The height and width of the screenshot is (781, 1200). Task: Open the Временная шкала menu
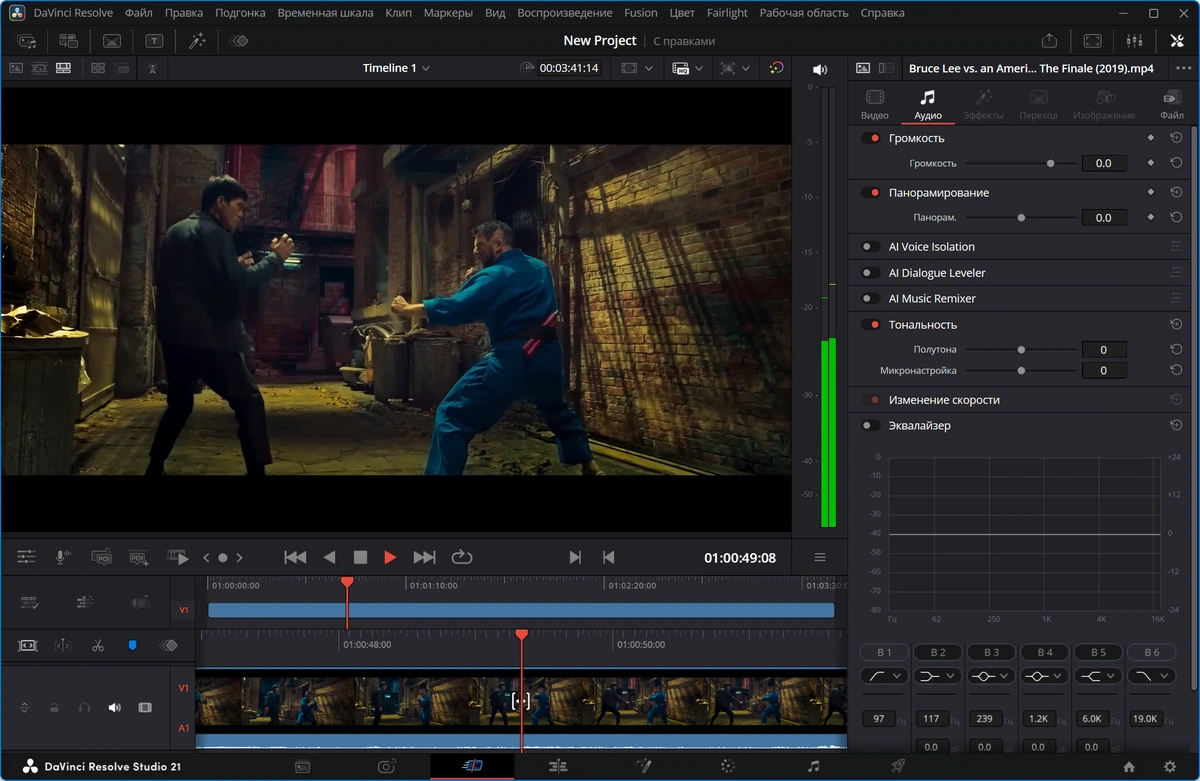click(325, 13)
